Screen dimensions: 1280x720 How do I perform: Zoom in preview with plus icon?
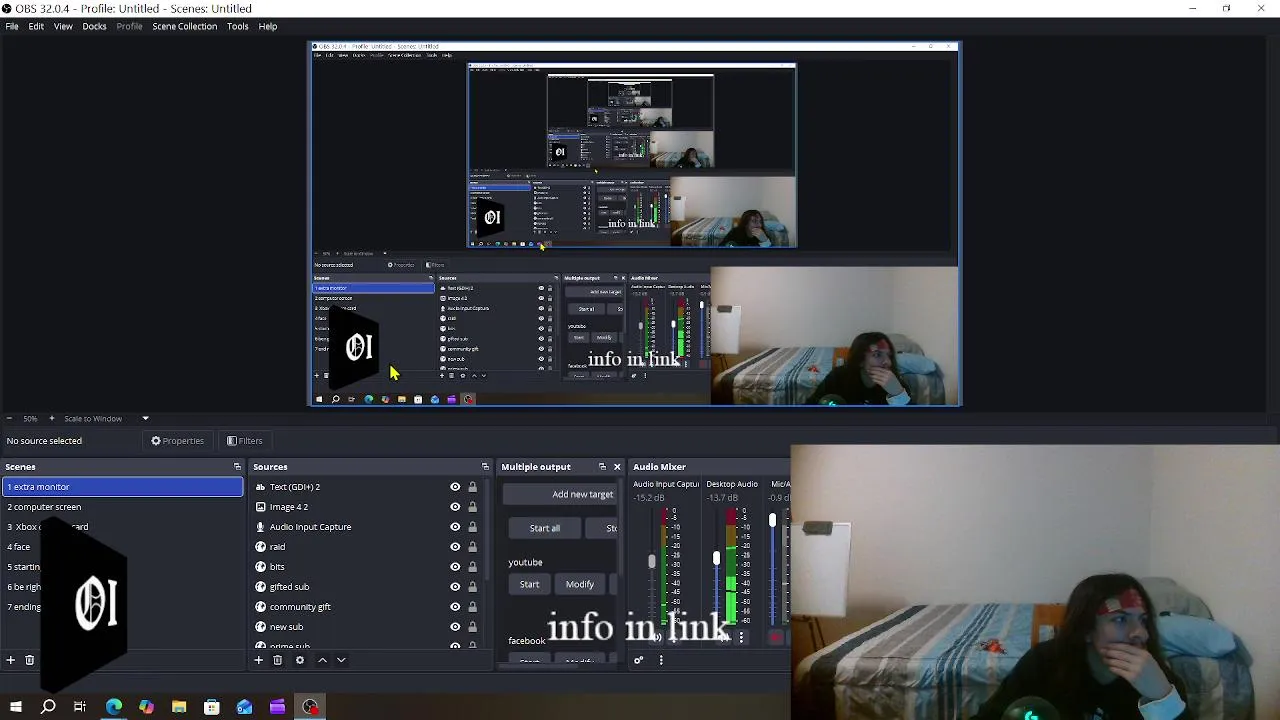tap(51, 418)
